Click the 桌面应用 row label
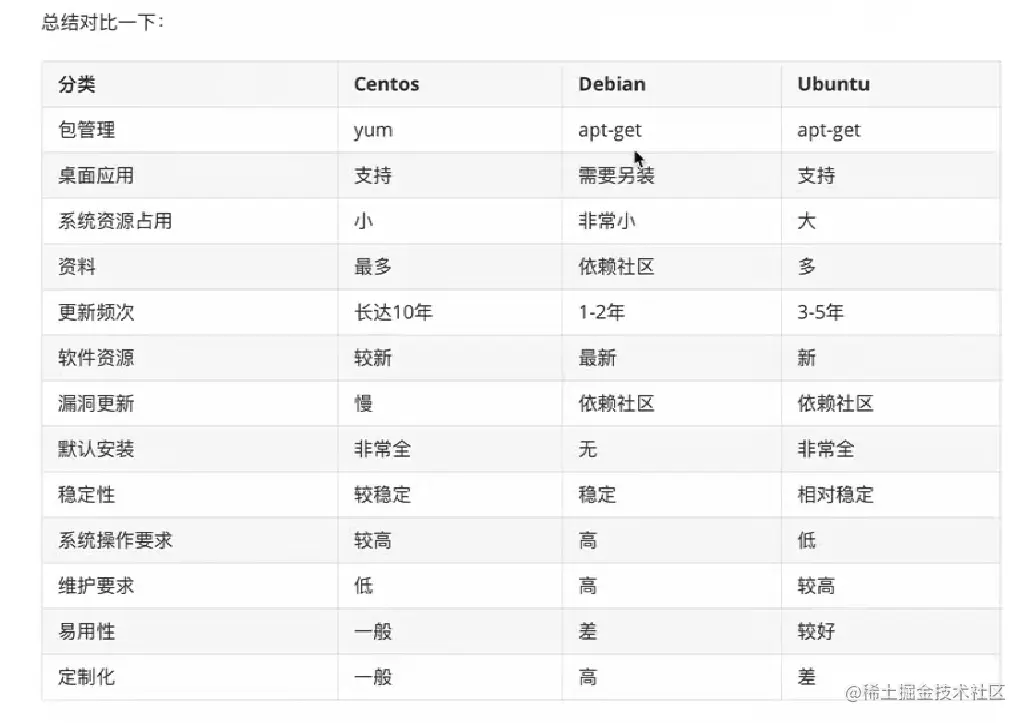 click(96, 176)
